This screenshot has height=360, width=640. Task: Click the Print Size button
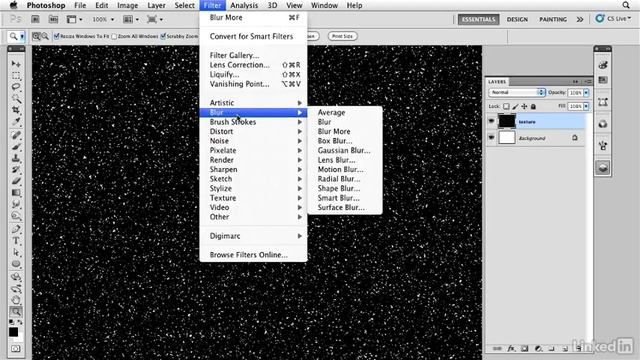(342, 36)
